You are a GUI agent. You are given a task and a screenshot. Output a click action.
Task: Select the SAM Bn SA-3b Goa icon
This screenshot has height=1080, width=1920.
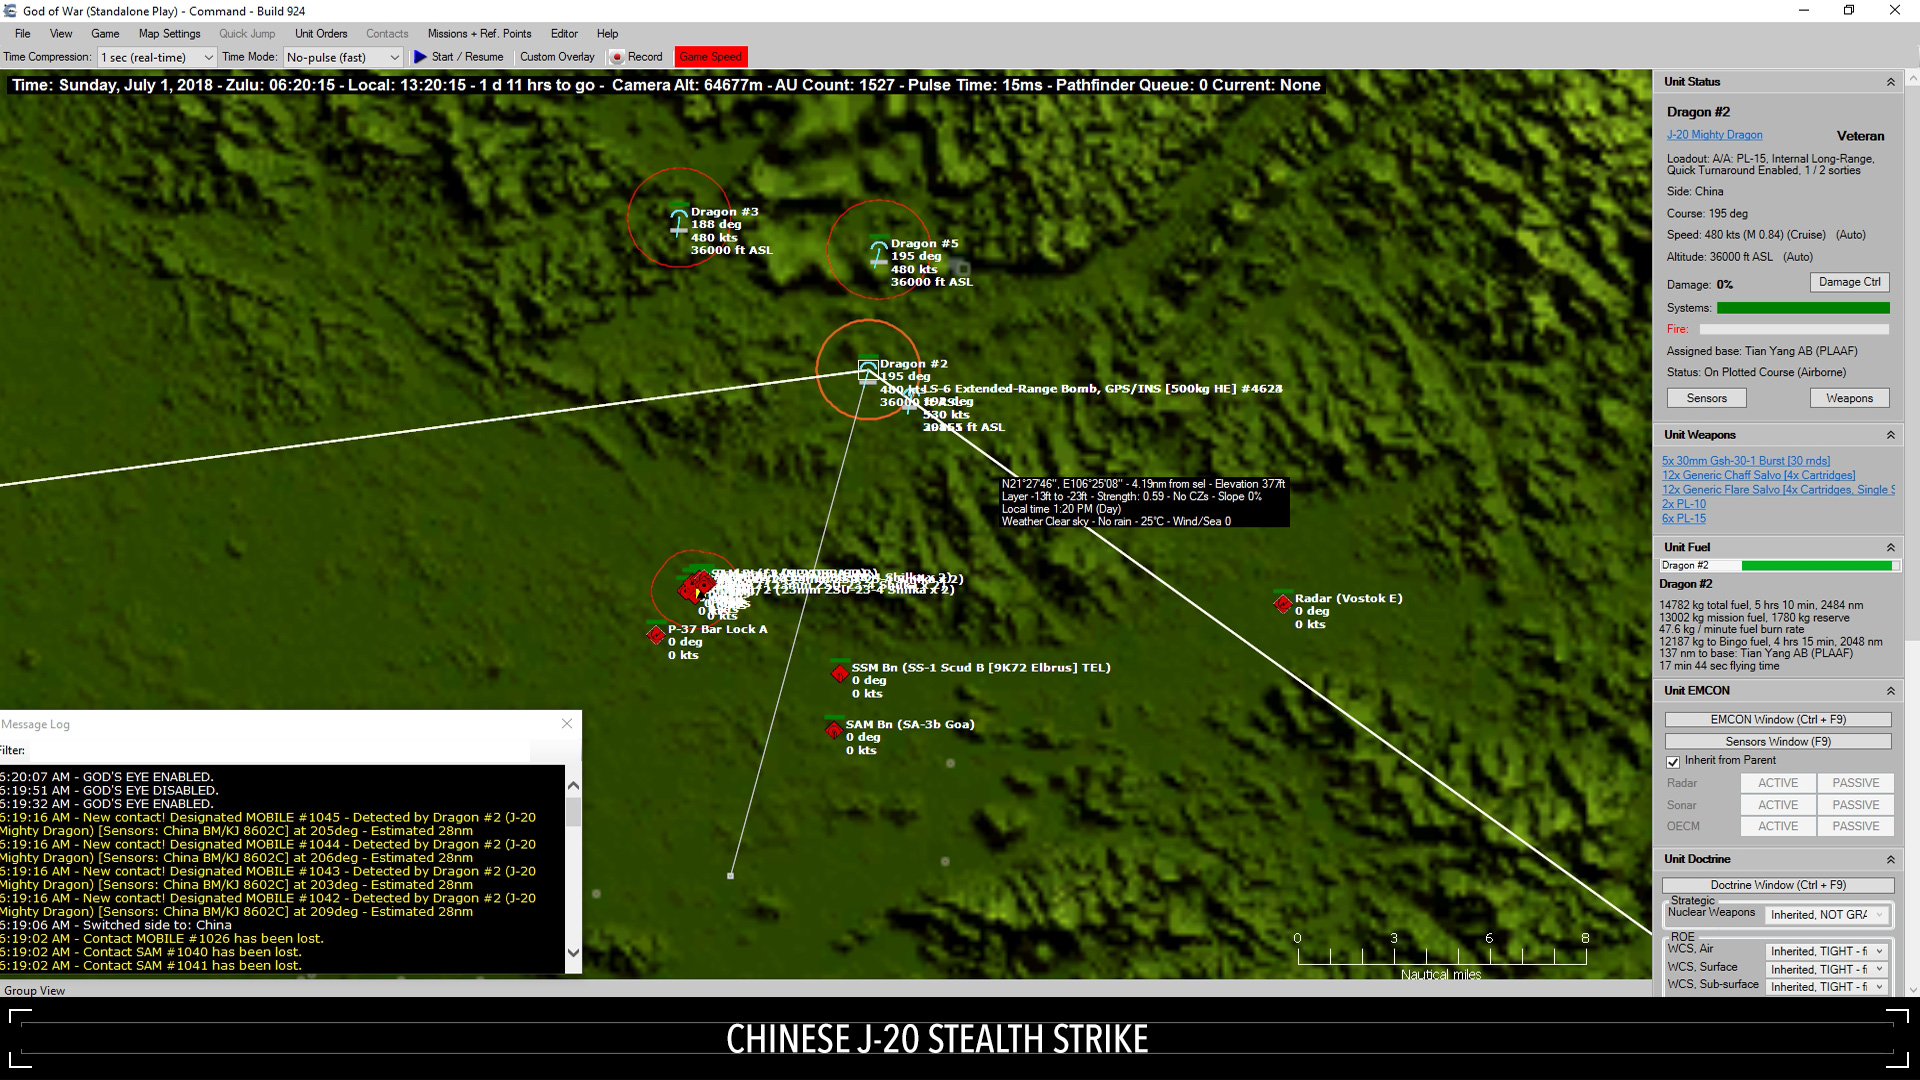[835, 730]
